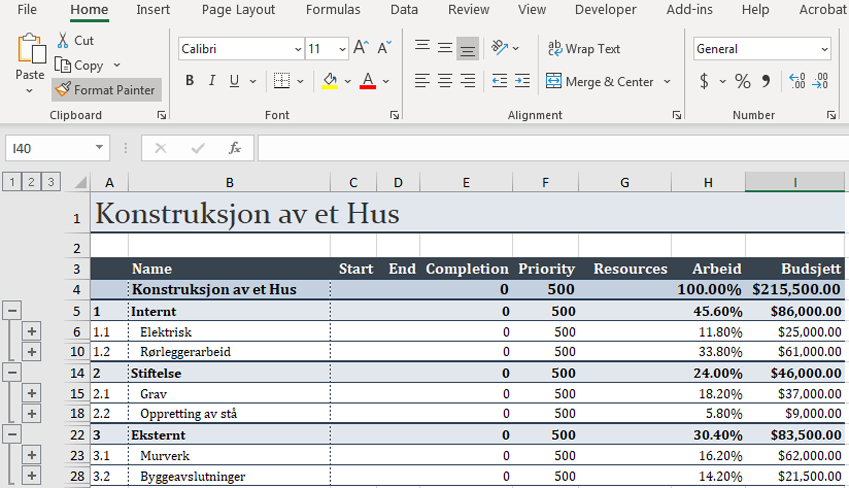Switch to the Insert tab
The width and height of the screenshot is (849, 488).
coord(153,9)
